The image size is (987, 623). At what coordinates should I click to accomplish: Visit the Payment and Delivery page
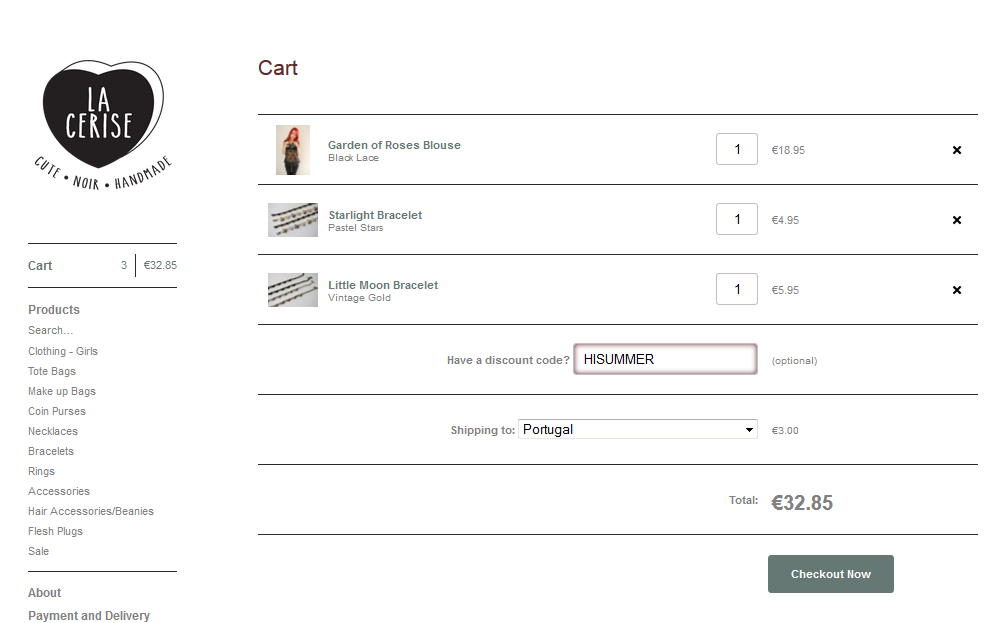[89, 616]
